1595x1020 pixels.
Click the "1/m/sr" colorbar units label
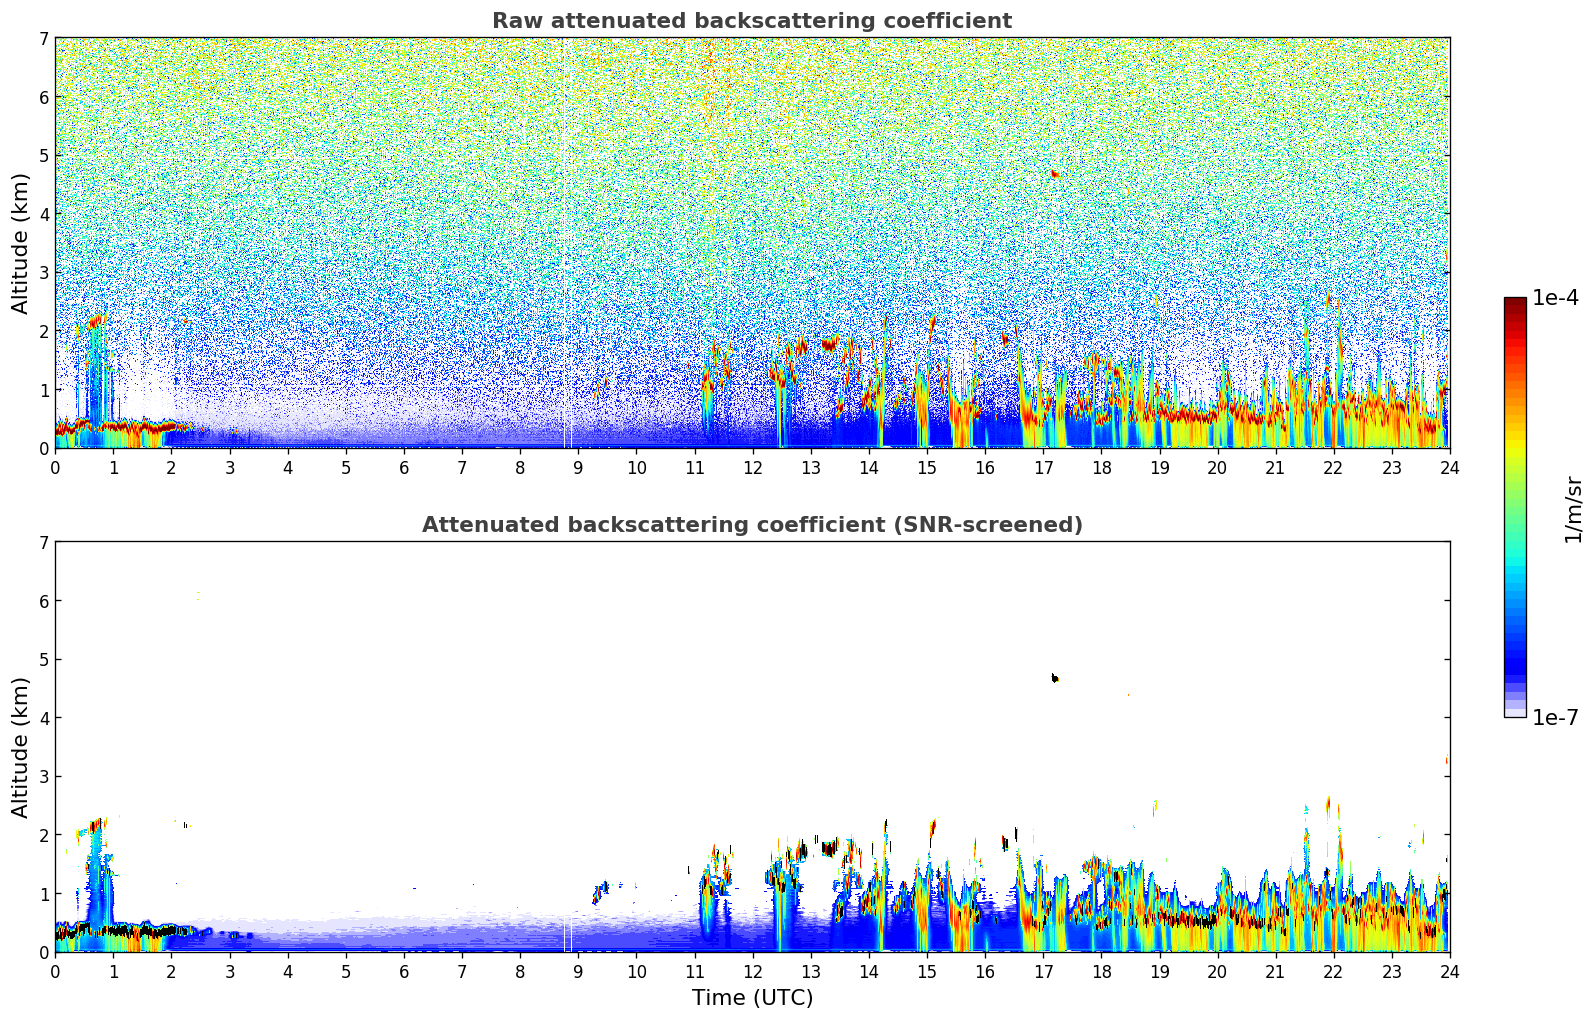click(x=1573, y=508)
